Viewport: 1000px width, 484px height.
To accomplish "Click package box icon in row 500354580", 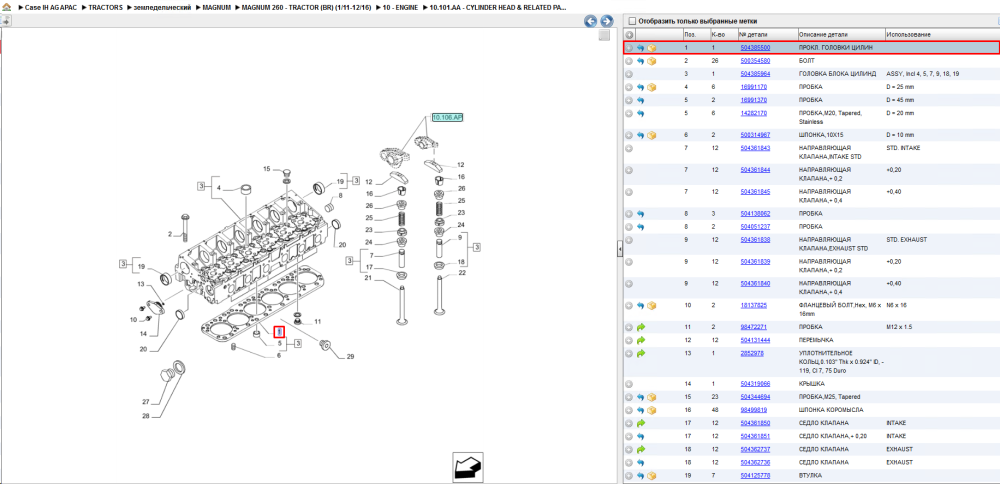I will [652, 61].
